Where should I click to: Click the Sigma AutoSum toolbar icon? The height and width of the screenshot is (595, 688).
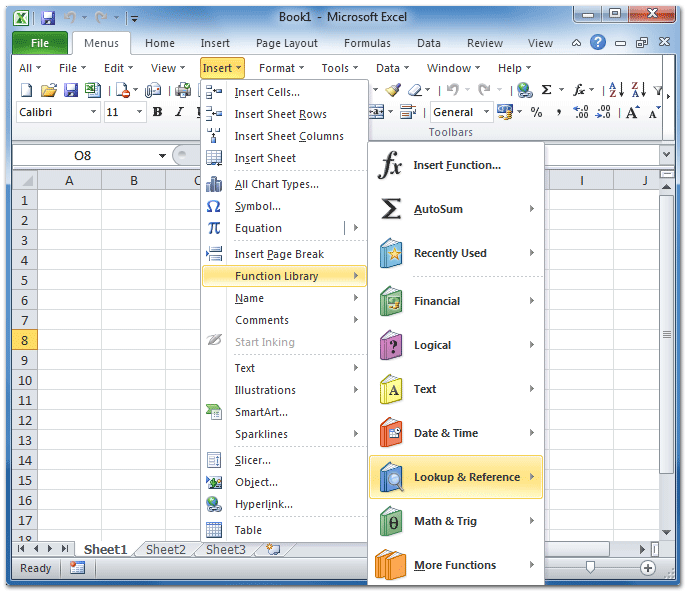[546, 90]
